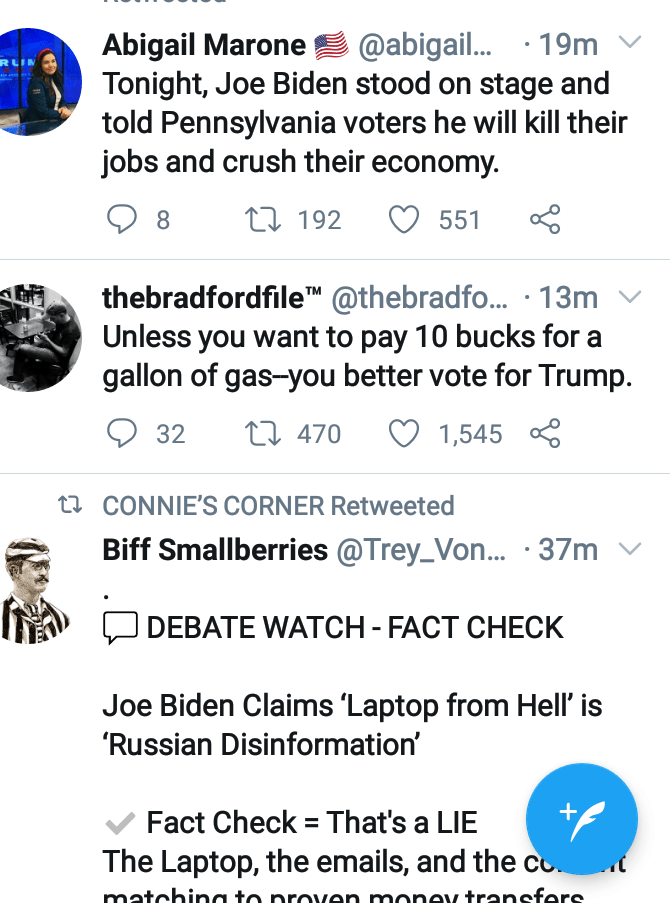Click the retweet icon beside CONNIE'S CORNER
The image size is (670, 903).
pos(70,506)
